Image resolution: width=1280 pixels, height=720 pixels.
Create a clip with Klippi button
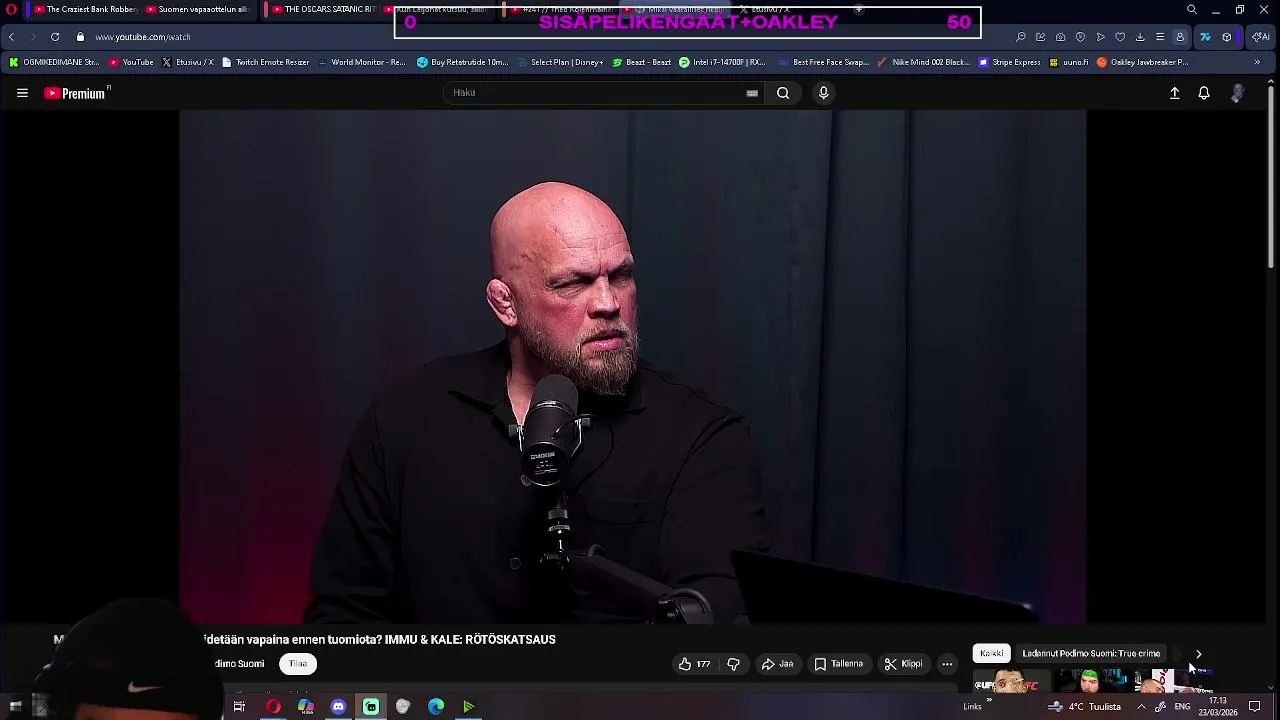point(904,664)
